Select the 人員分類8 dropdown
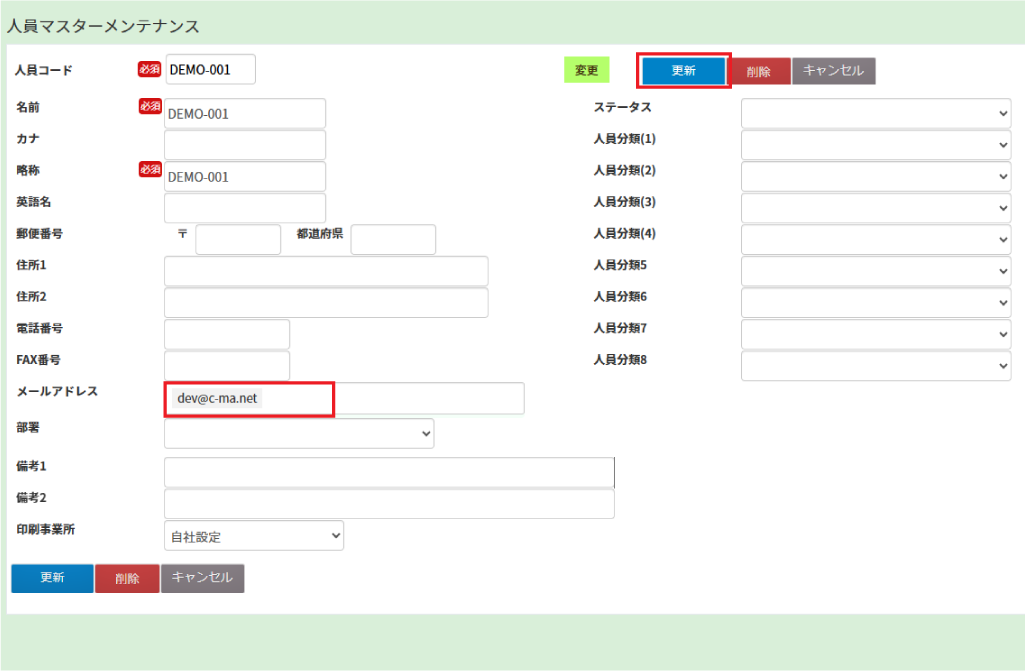Viewport: 1025px width, 671px height. 875,366
